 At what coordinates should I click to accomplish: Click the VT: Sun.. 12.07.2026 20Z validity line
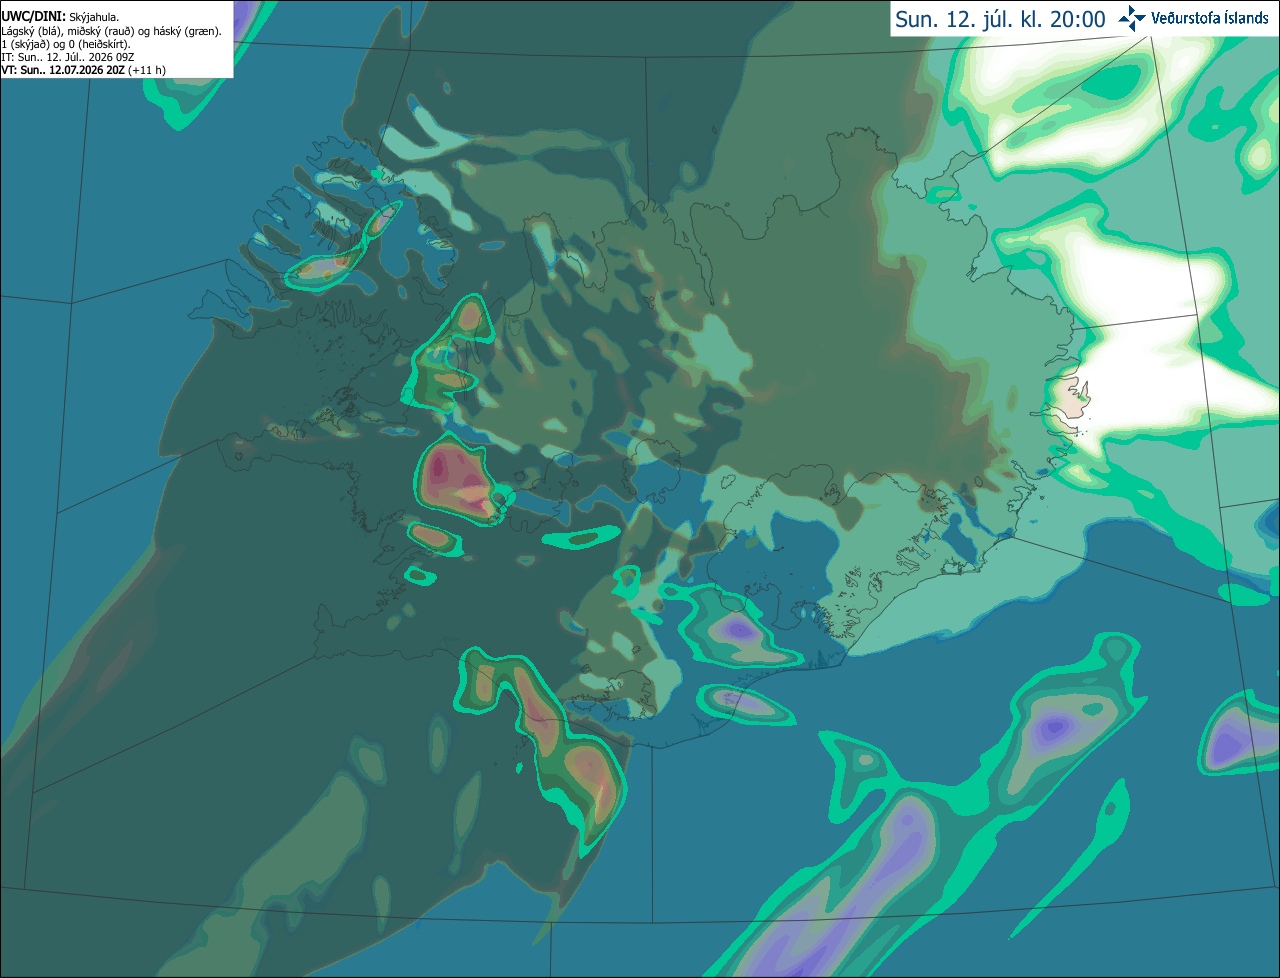84,70
